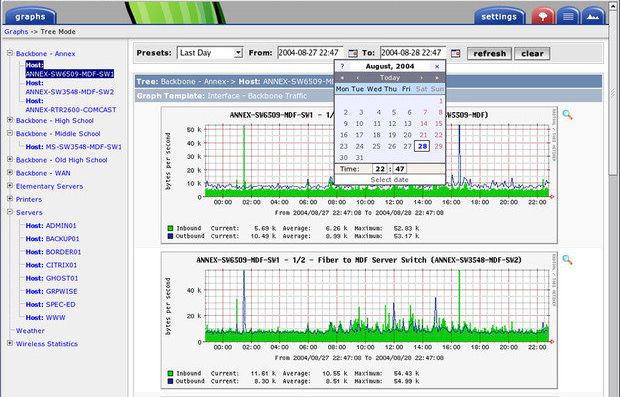Open the Fiber to MDF Server Switch graph
620x397 pixels.
(x=359, y=321)
